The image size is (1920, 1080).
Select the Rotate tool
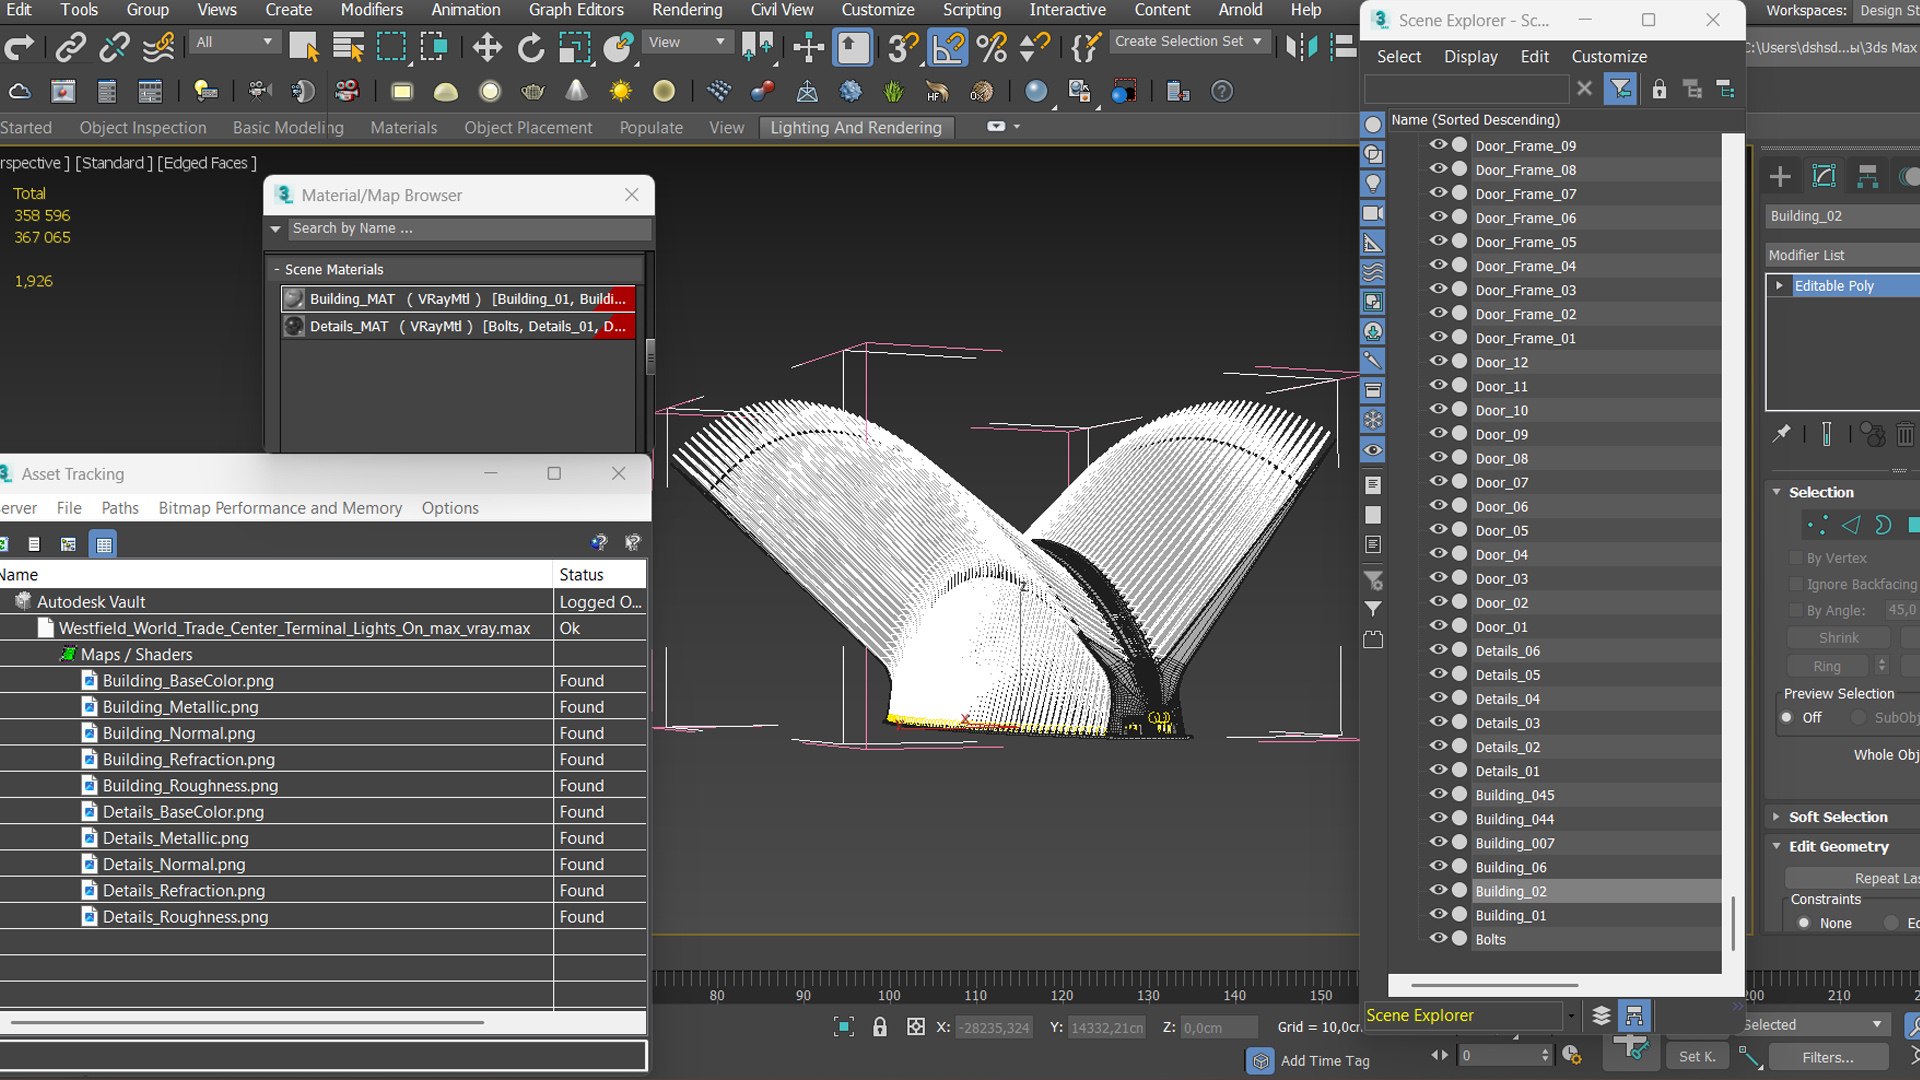point(531,47)
